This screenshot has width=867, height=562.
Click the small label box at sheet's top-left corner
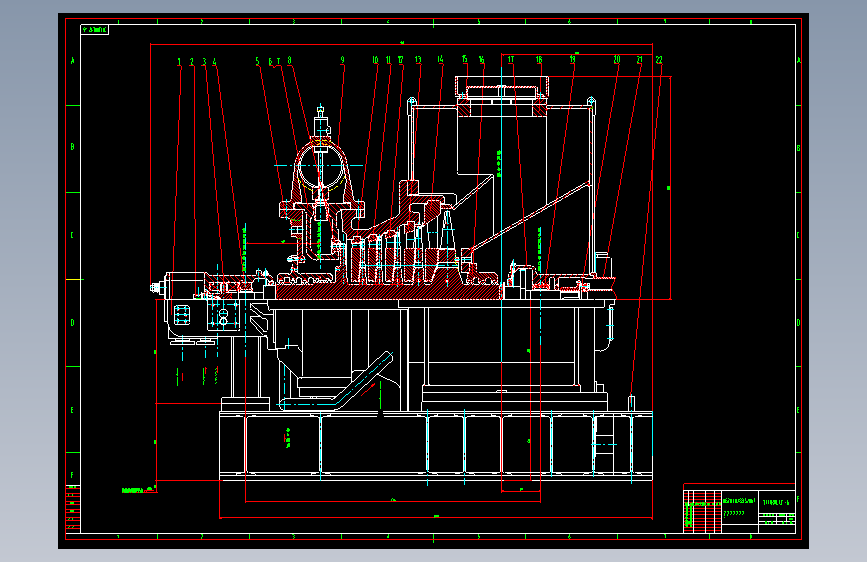(x=95, y=30)
